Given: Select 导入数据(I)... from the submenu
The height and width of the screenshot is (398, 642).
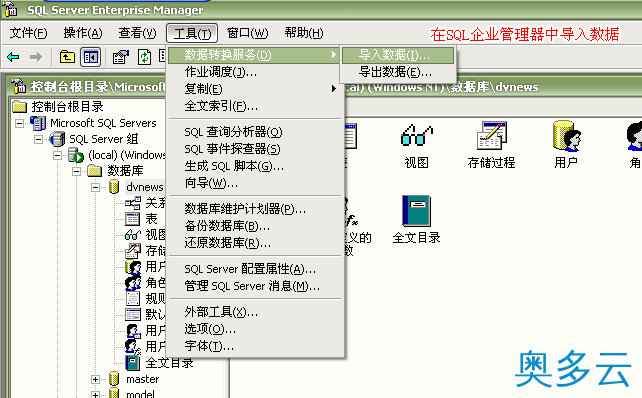Looking at the screenshot, I should (x=398, y=55).
